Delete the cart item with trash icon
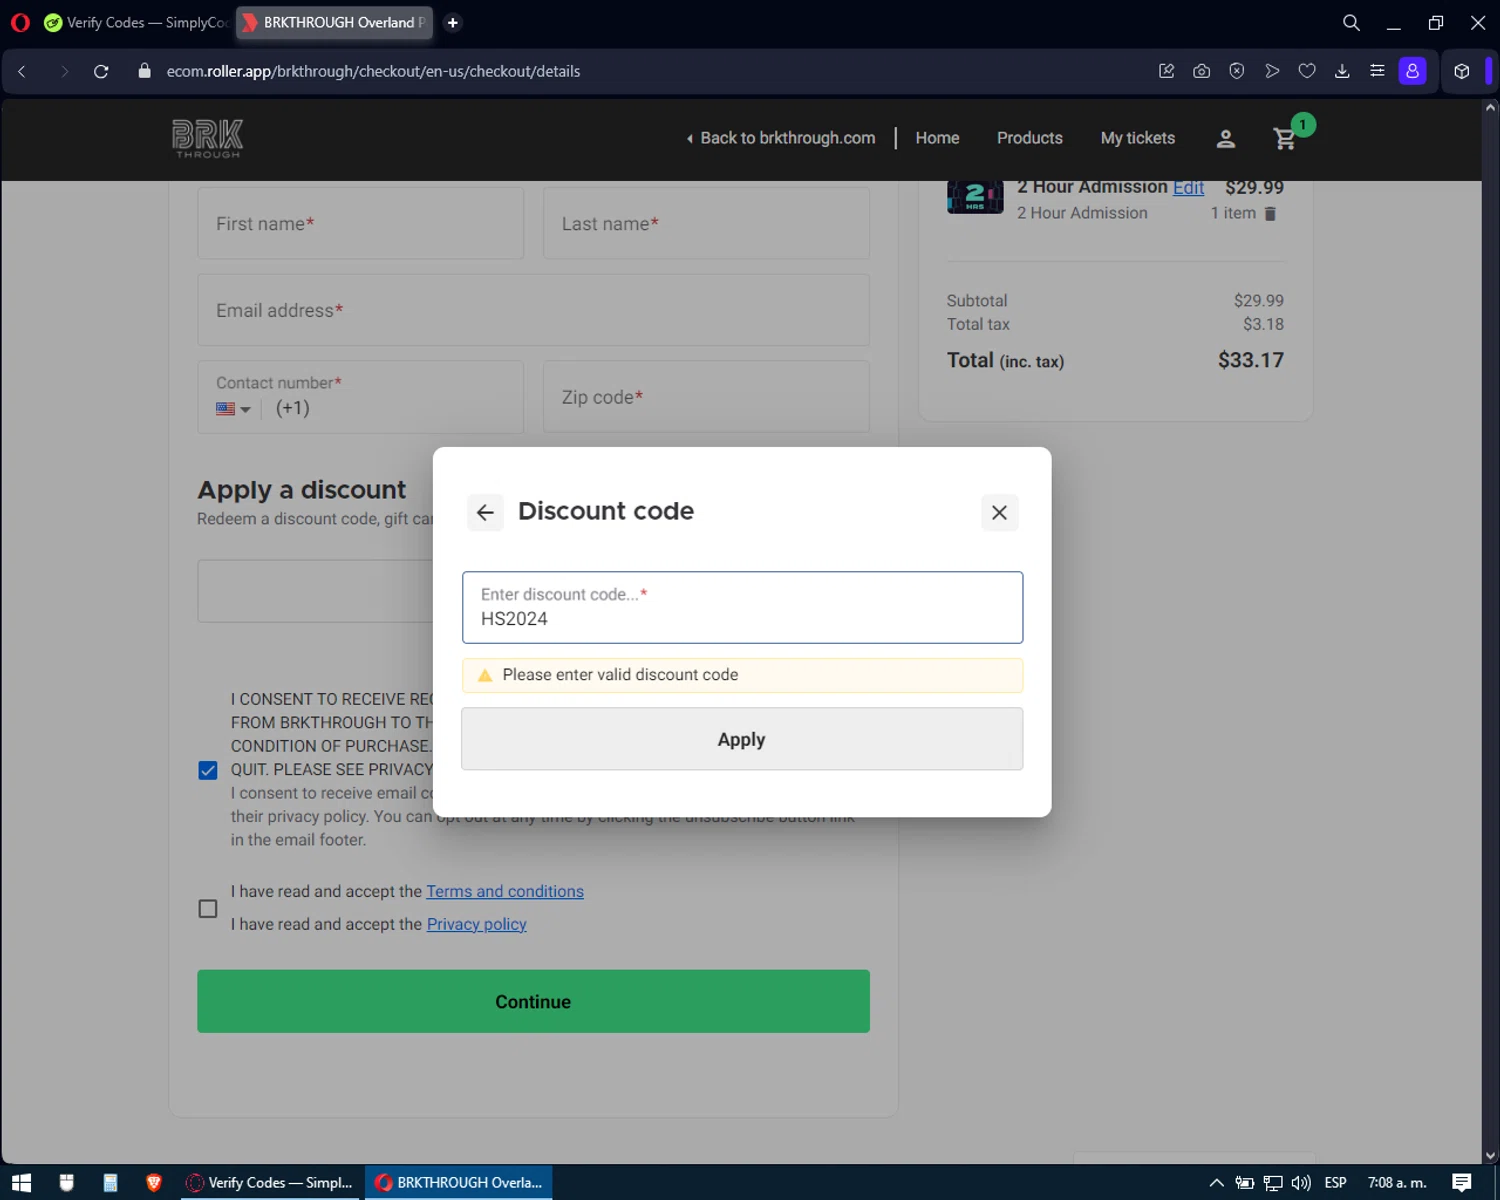1500x1200 pixels. (x=1270, y=214)
